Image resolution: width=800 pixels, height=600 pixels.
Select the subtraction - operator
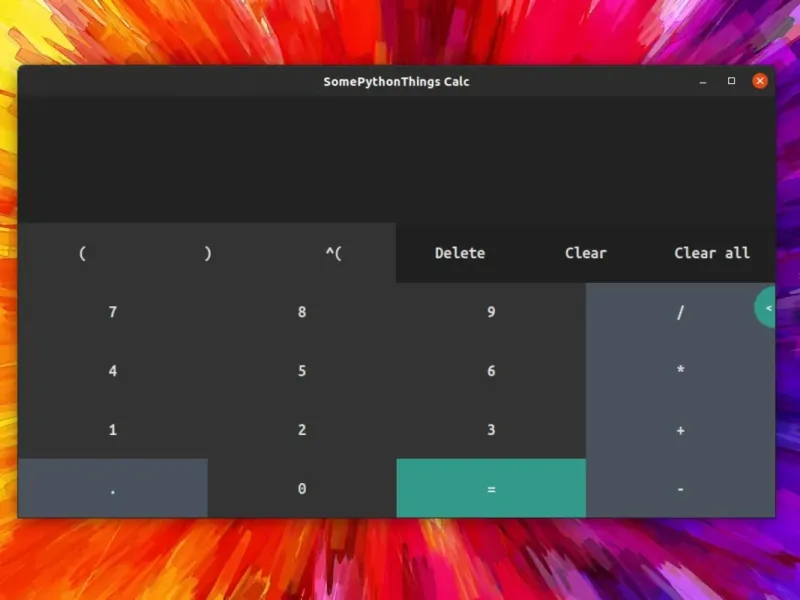[680, 488]
